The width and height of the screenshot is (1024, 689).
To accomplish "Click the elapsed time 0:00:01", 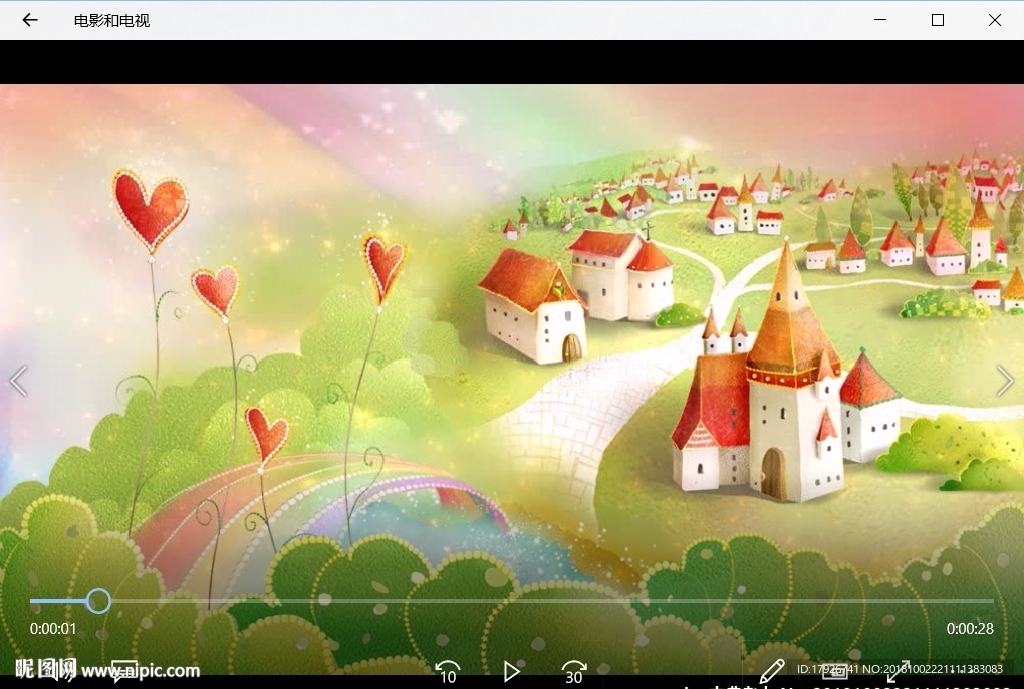I will [x=53, y=629].
